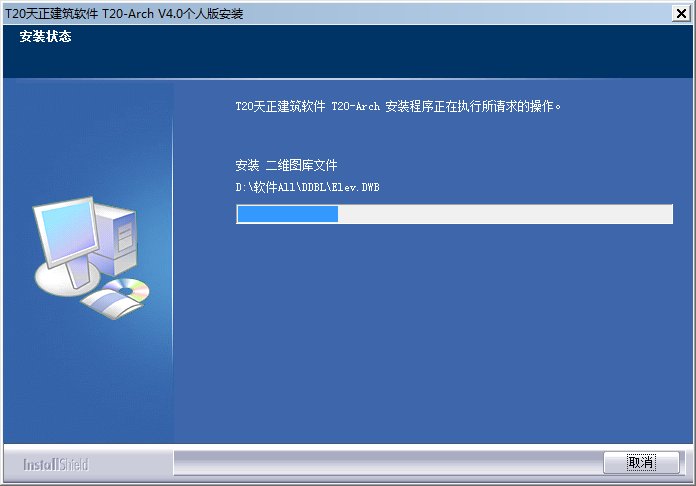Click the T20-Arch text in the status message
Viewport: 696px width, 486px height.
[356, 107]
